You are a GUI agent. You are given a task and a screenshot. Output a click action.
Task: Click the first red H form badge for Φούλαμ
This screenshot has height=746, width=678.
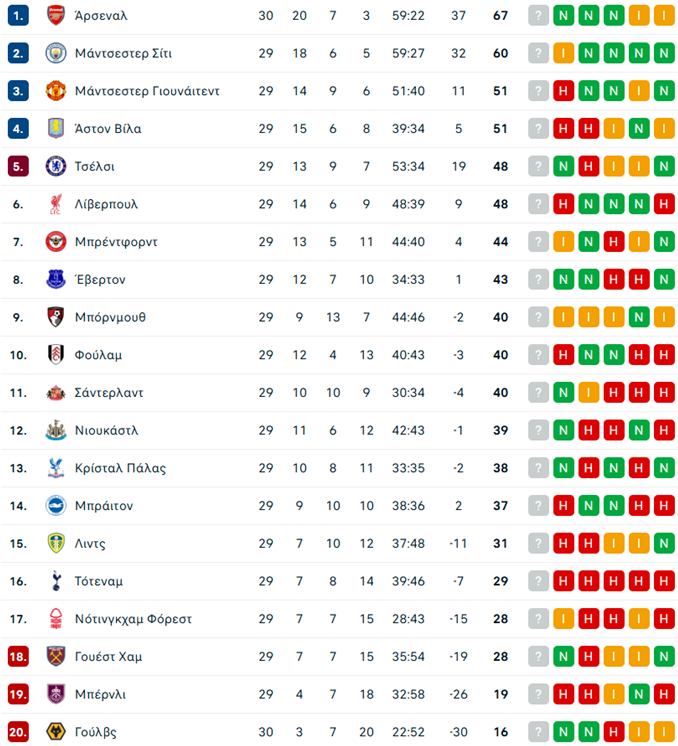click(564, 355)
